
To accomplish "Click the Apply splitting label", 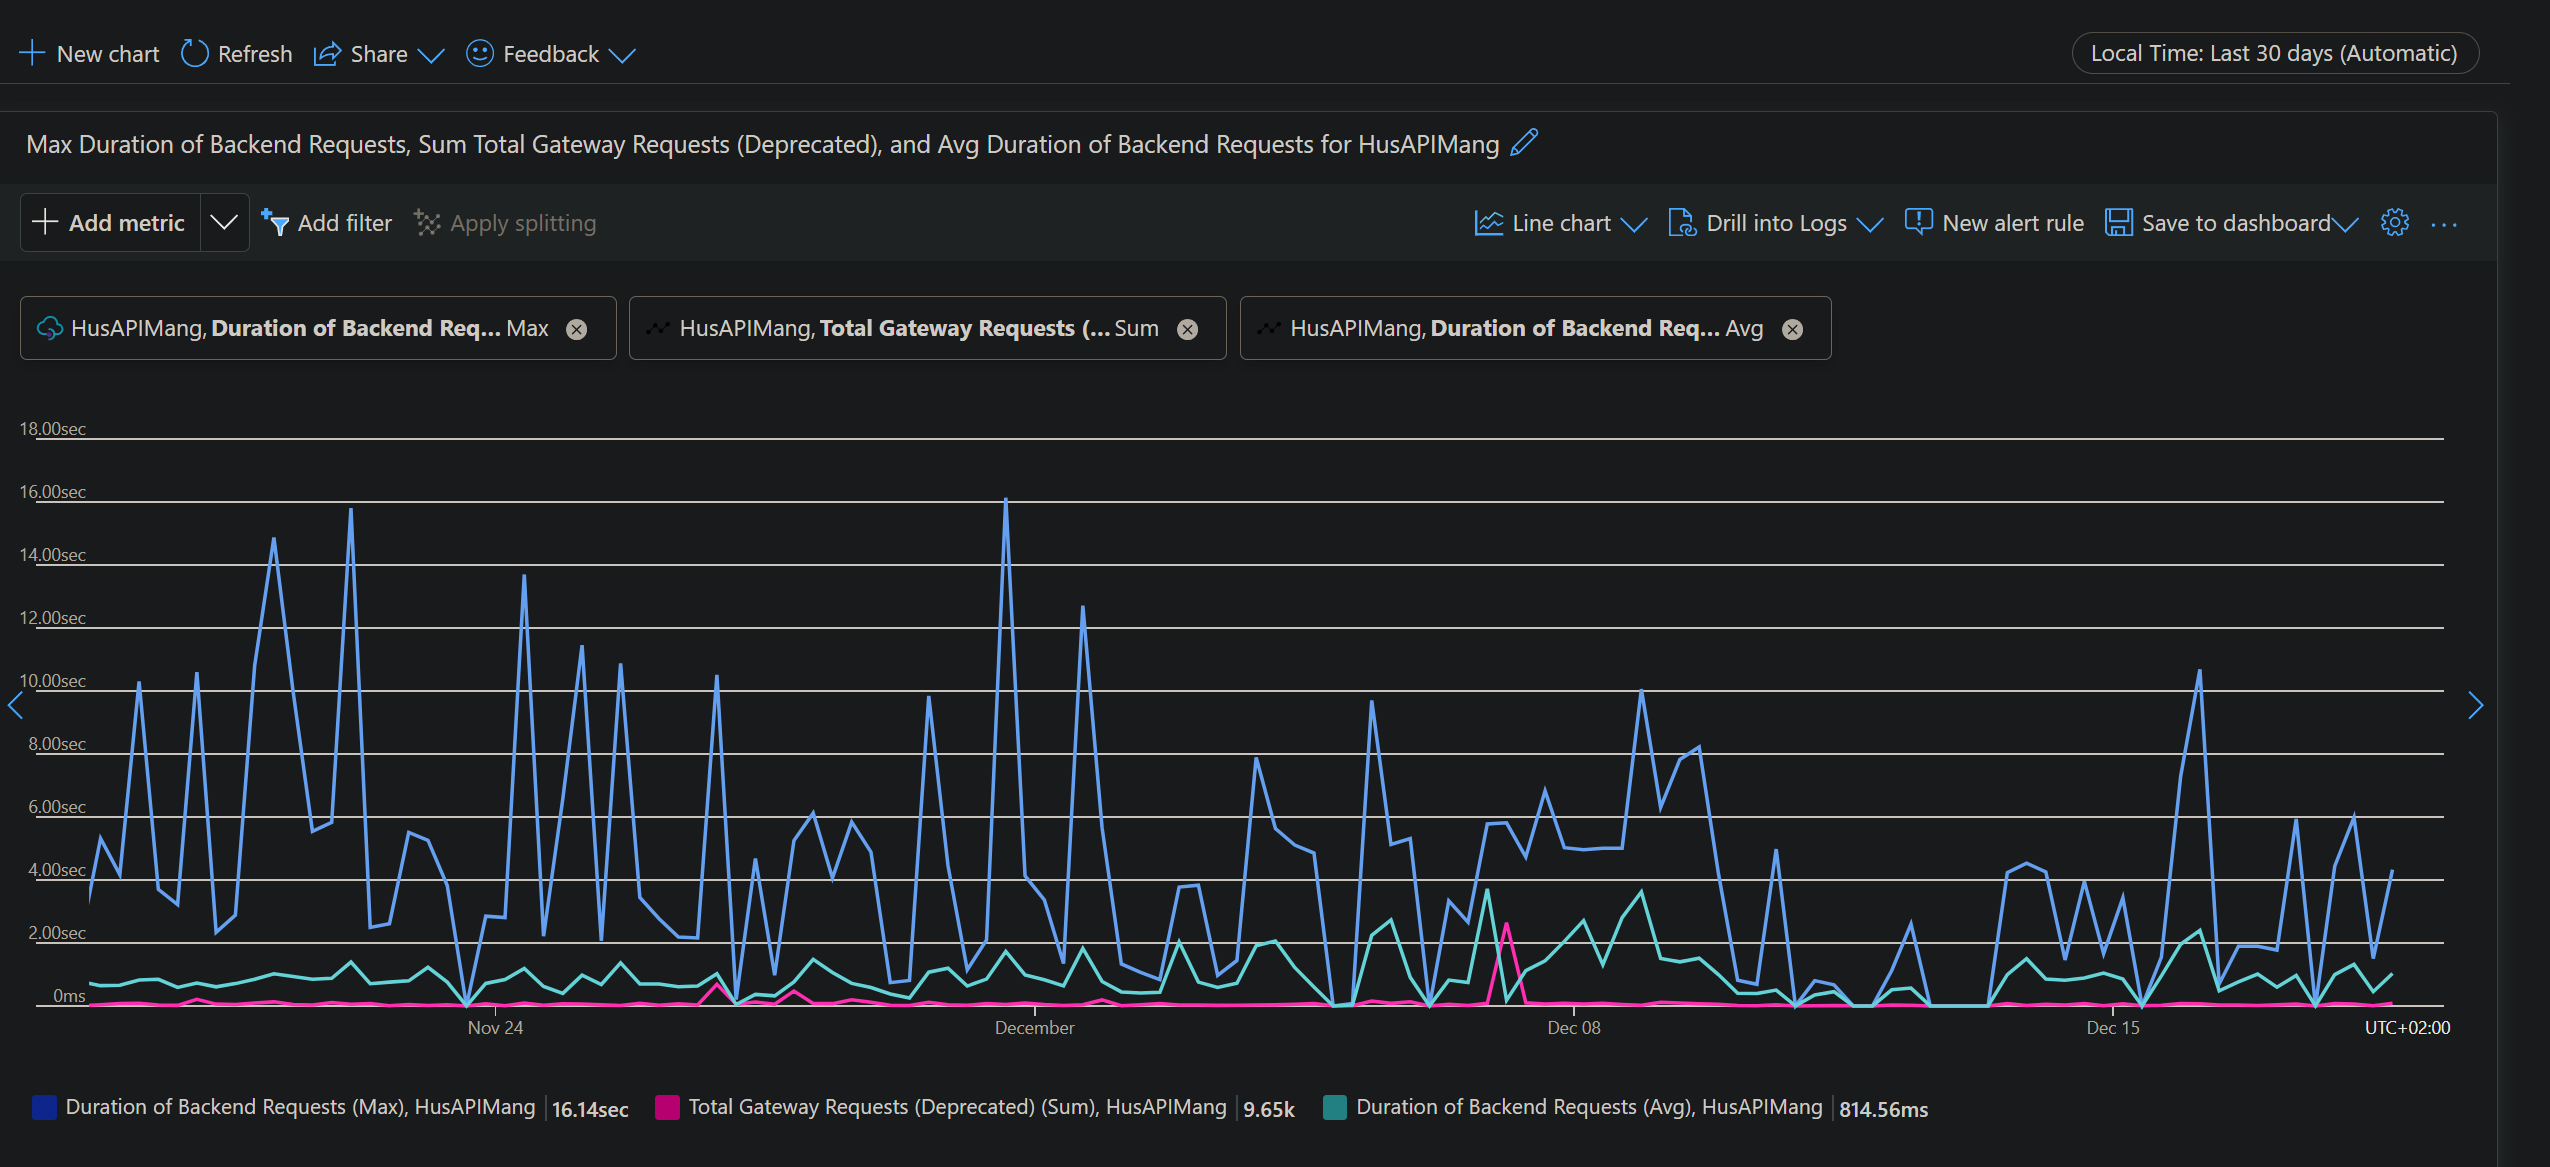I will 523,223.
